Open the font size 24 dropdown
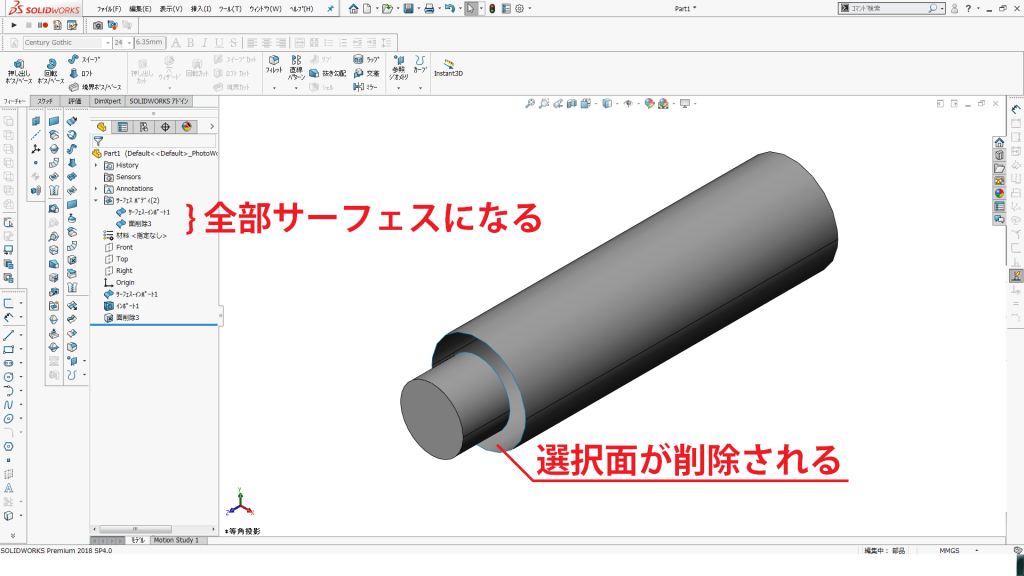 129,42
